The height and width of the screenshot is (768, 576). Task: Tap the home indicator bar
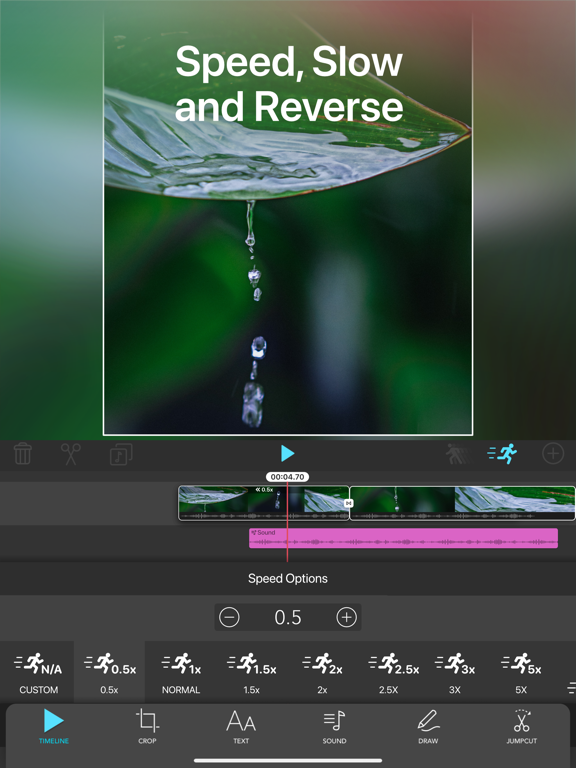[288, 761]
